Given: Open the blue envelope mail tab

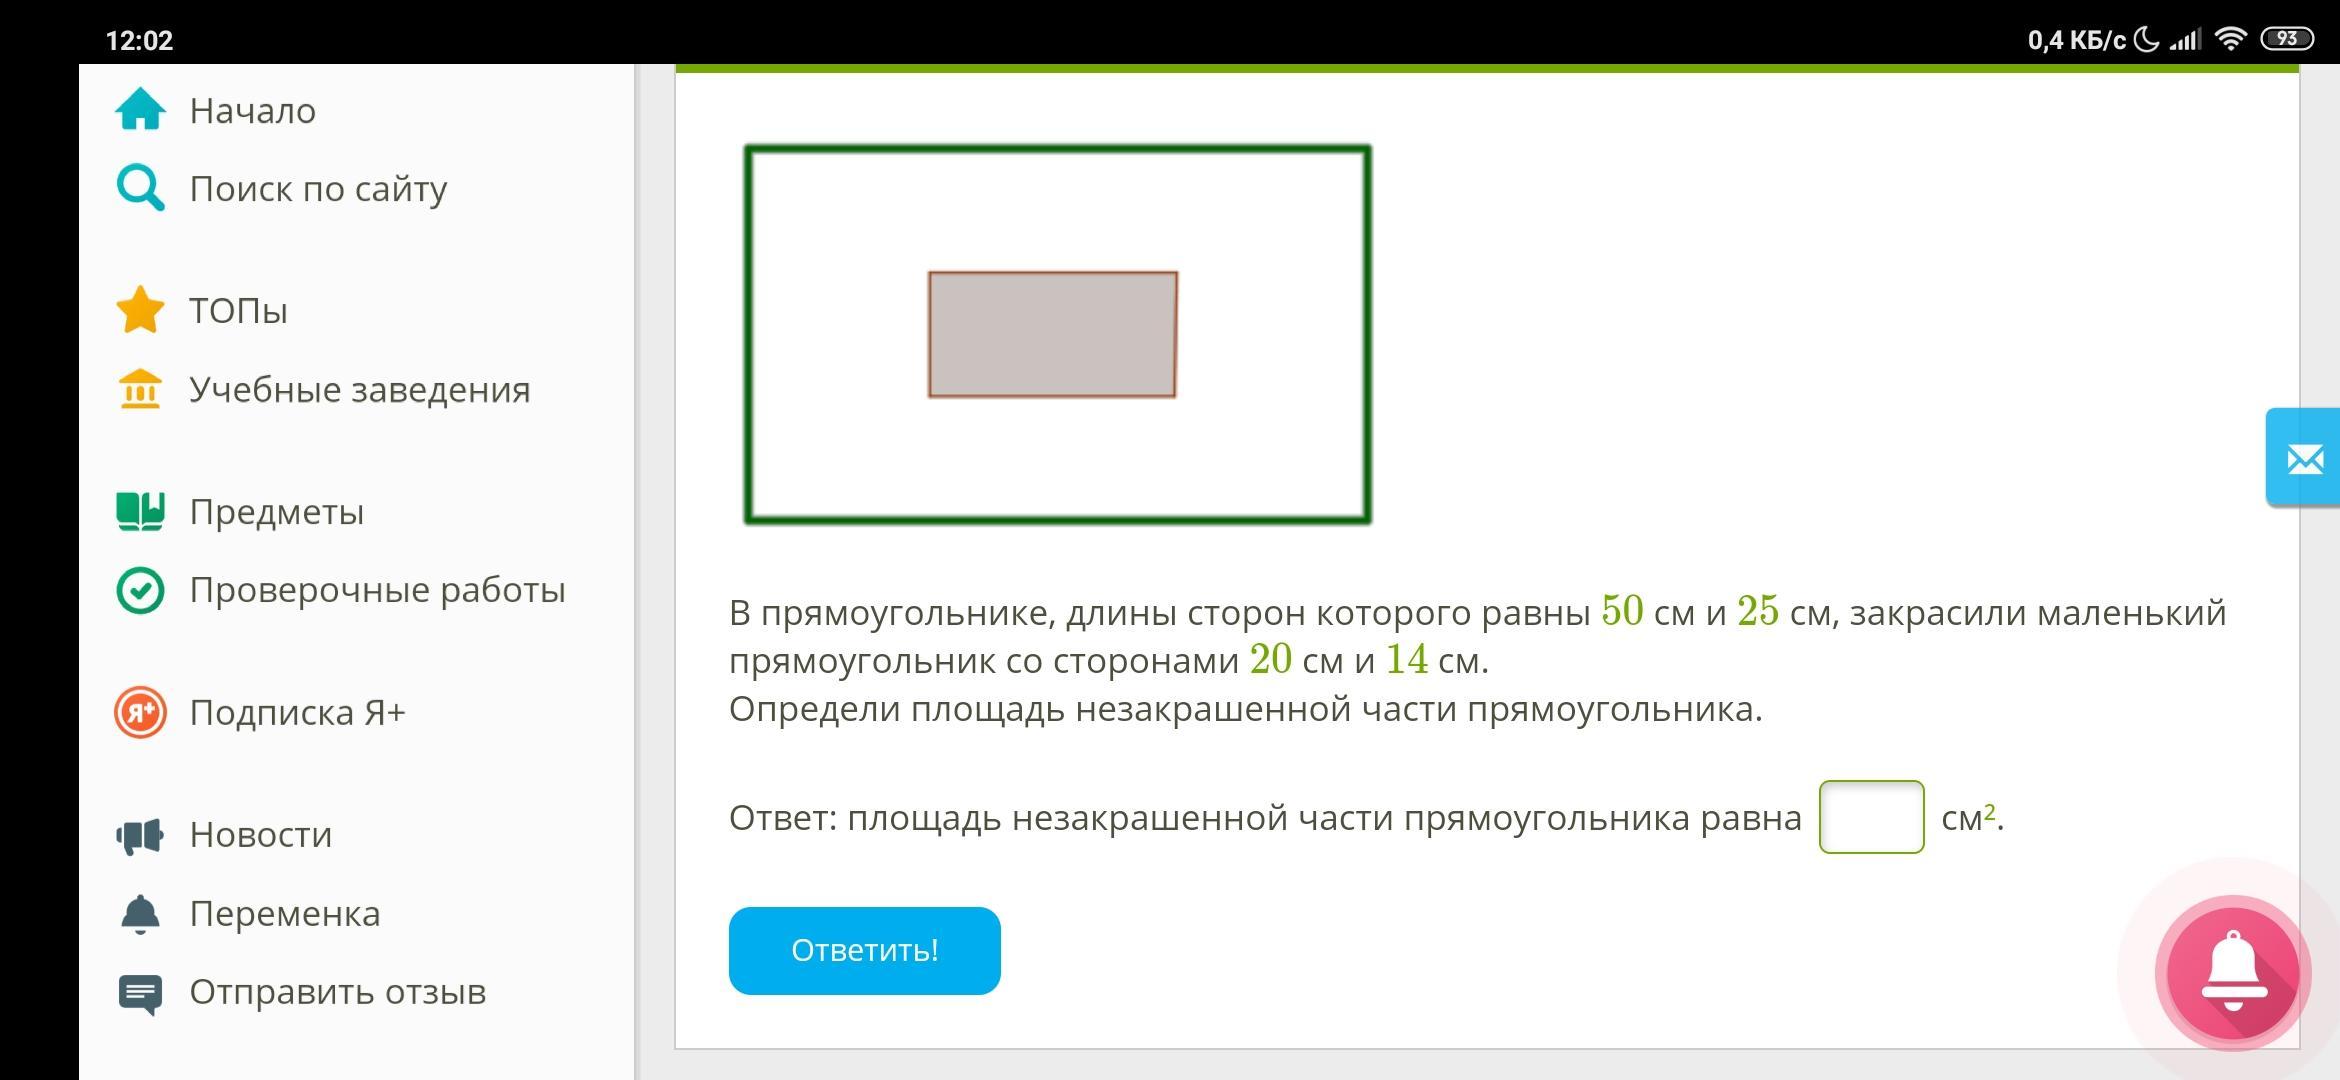Looking at the screenshot, I should coord(2304,459).
